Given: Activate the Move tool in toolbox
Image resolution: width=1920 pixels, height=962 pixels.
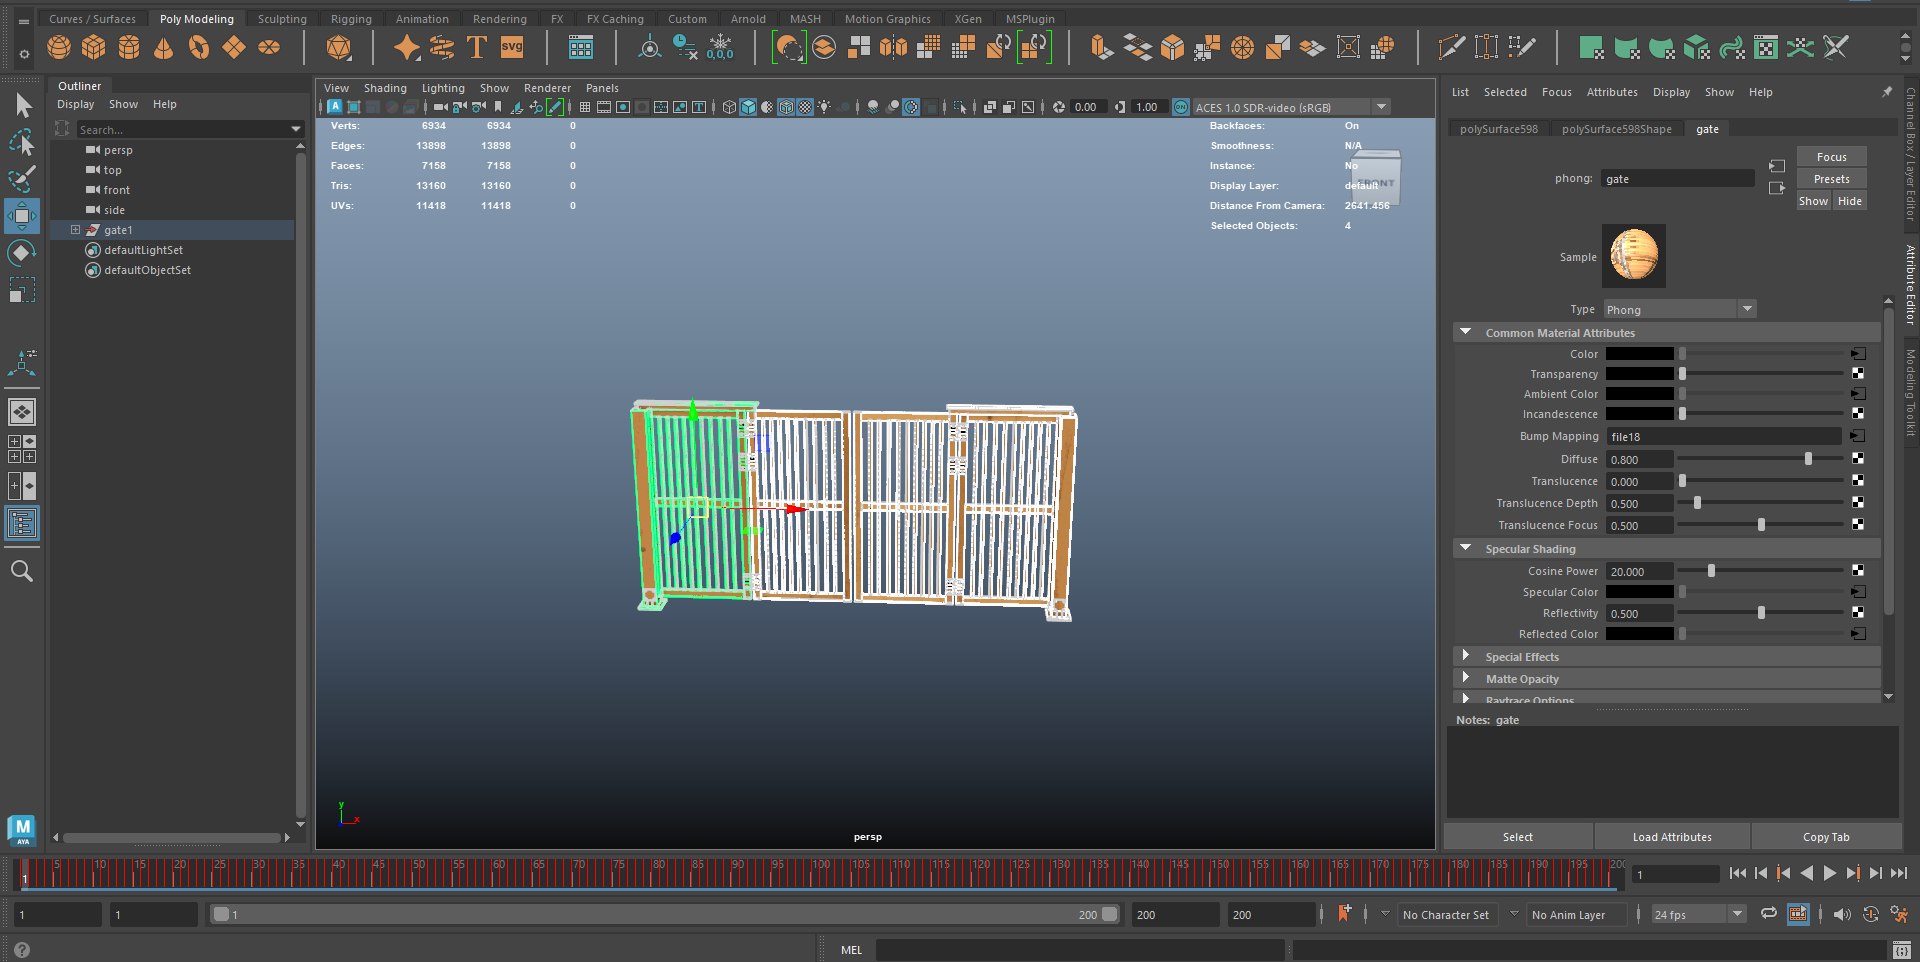Looking at the screenshot, I should (22, 216).
